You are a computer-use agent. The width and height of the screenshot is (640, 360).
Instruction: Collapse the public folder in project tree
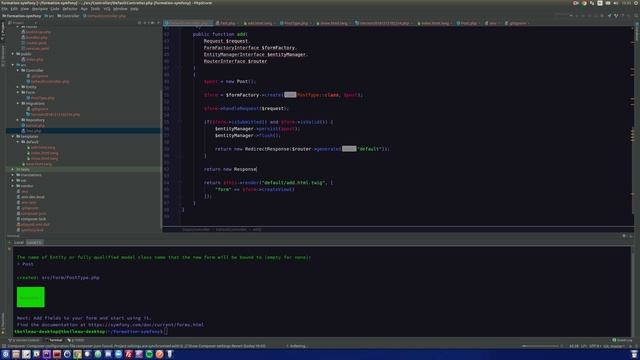click(13, 54)
